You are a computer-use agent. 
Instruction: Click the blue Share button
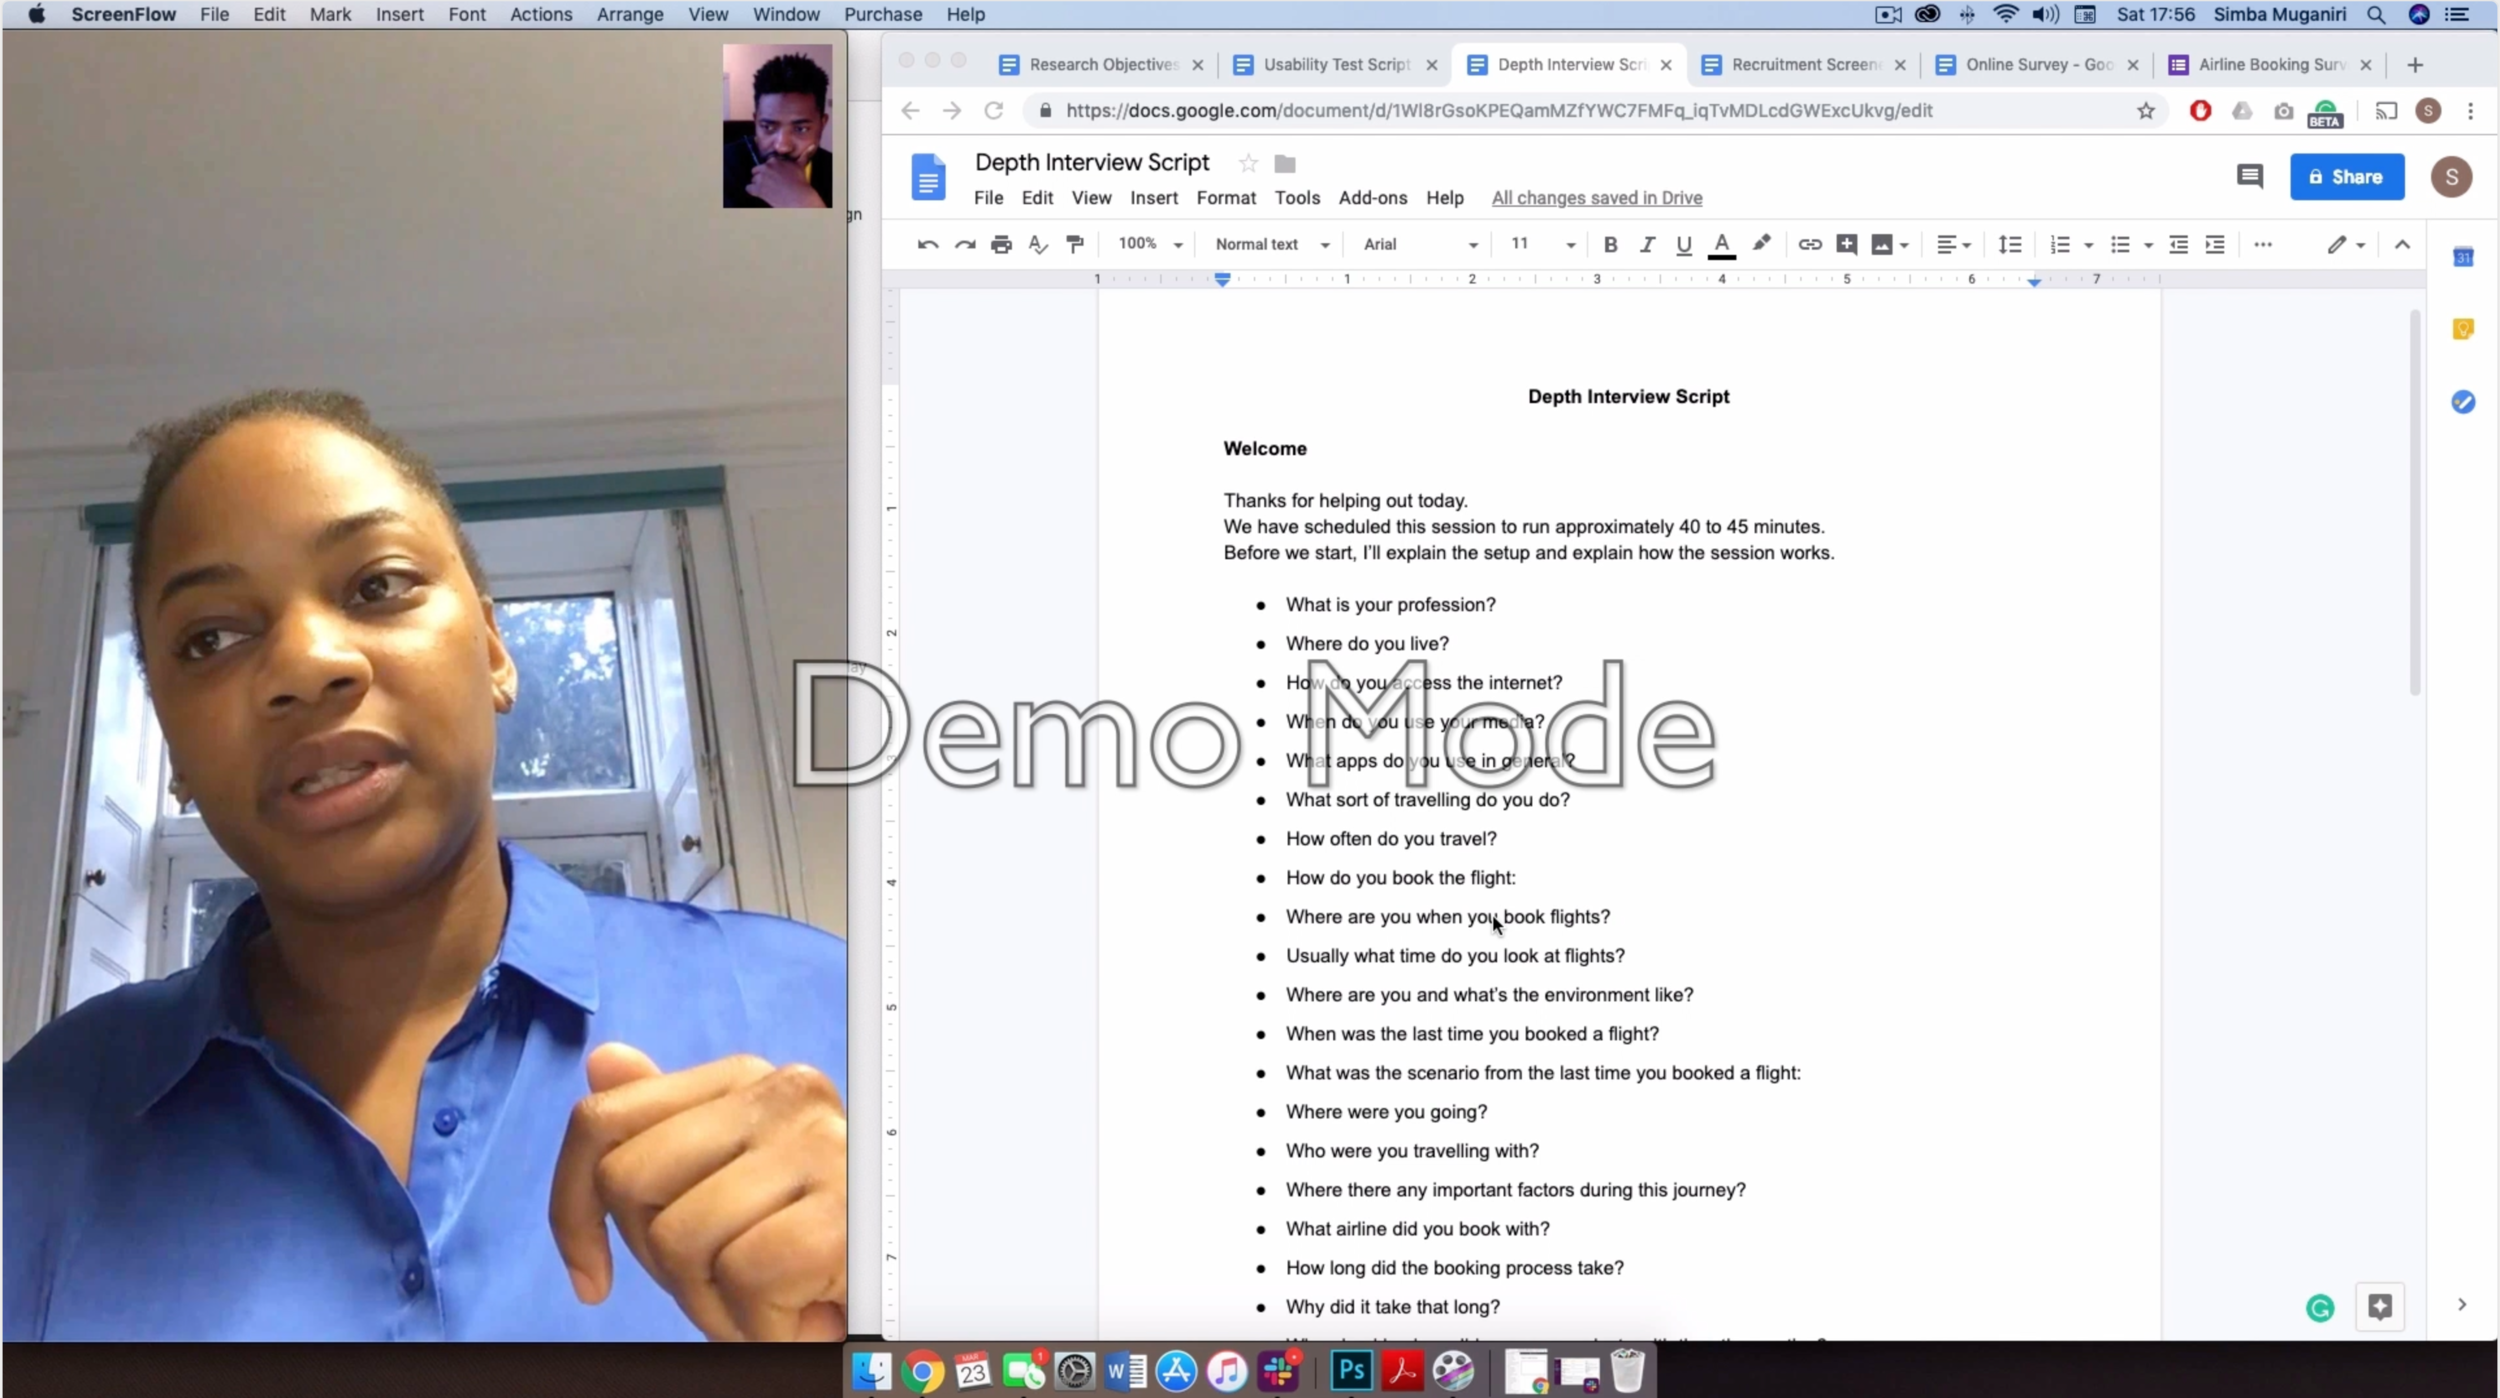pos(2347,177)
